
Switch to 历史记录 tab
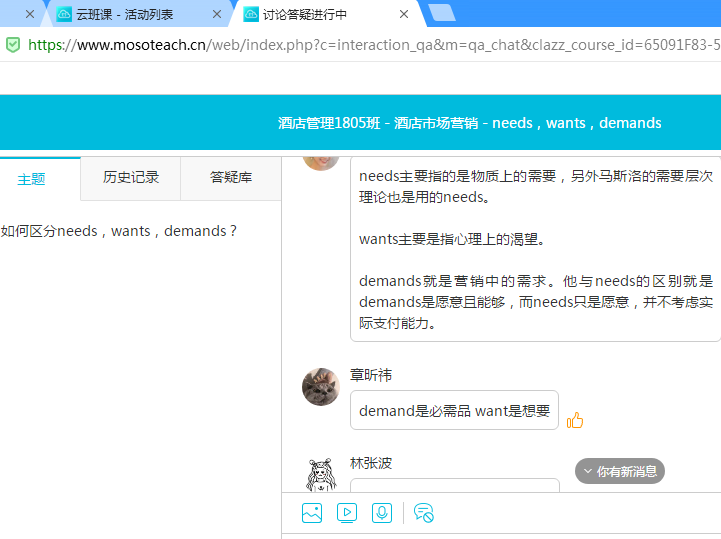pyautogui.click(x=131, y=178)
